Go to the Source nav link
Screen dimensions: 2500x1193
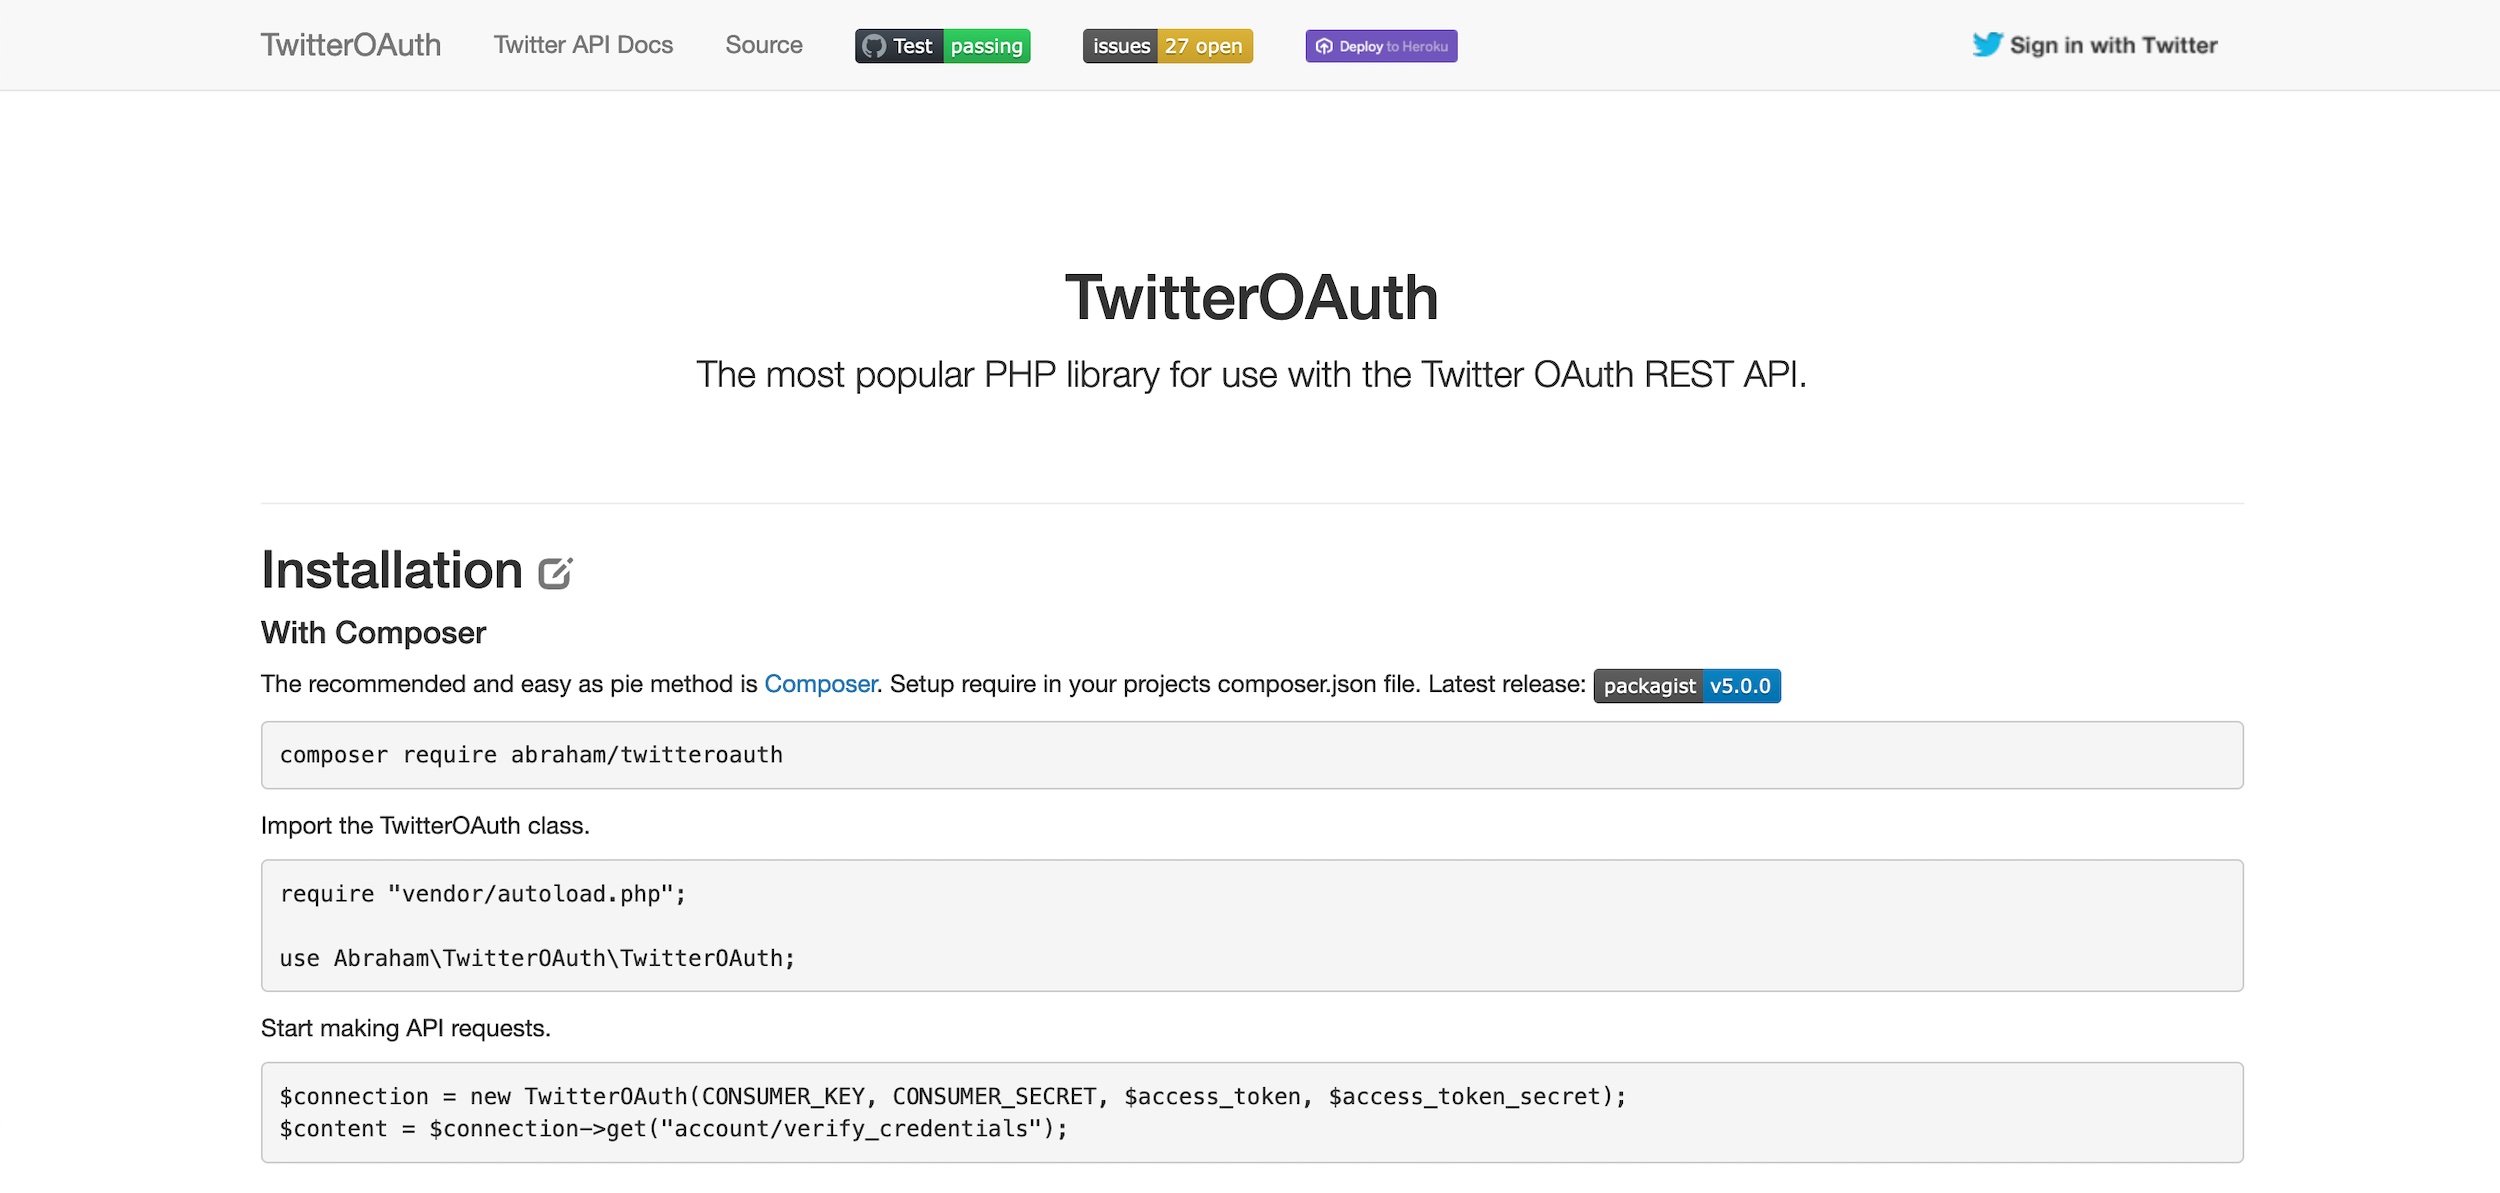point(764,45)
